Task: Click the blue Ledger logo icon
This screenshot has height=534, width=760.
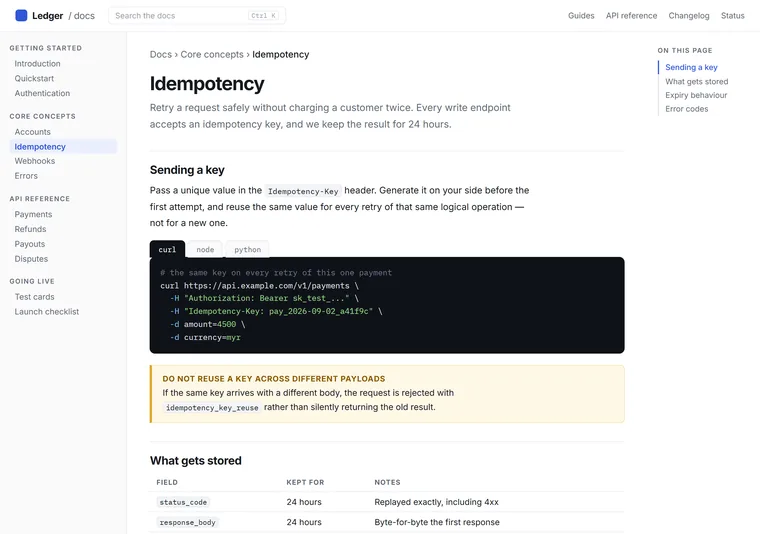Action: point(21,16)
